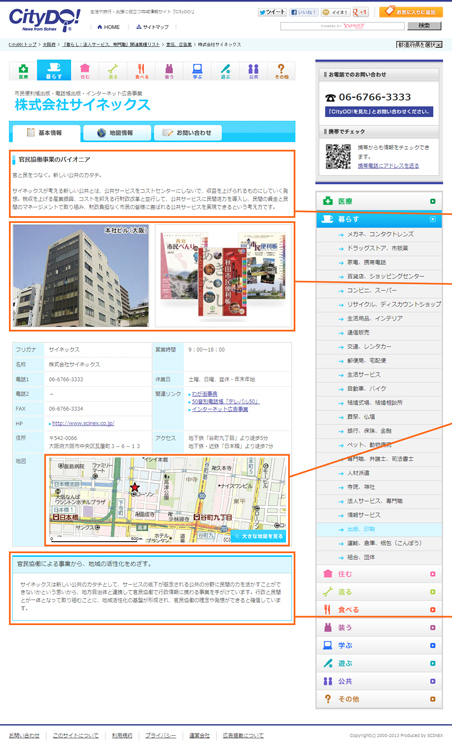Screen dimensions: 452x754
Task: Expand the 装う sidebar category
Action: (x=379, y=627)
